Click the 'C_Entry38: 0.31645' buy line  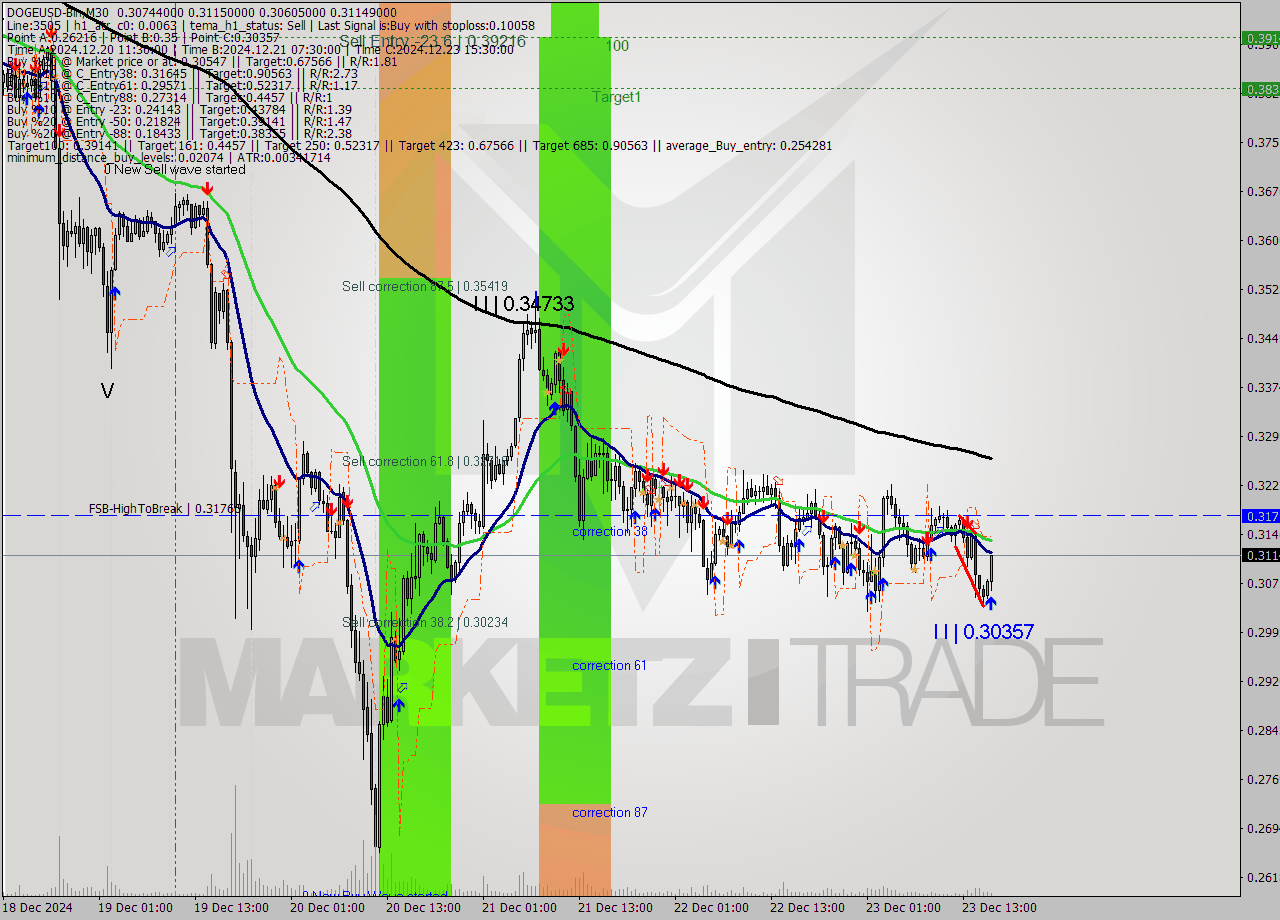(x=182, y=74)
